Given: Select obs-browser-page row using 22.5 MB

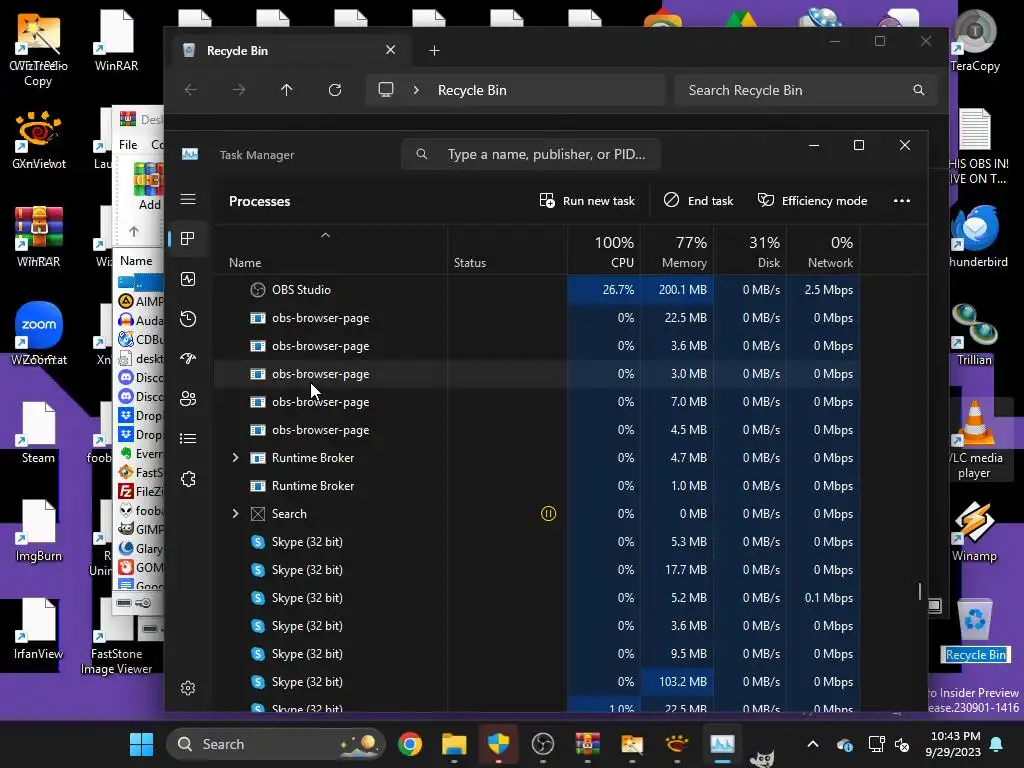Looking at the screenshot, I should 537,317.
